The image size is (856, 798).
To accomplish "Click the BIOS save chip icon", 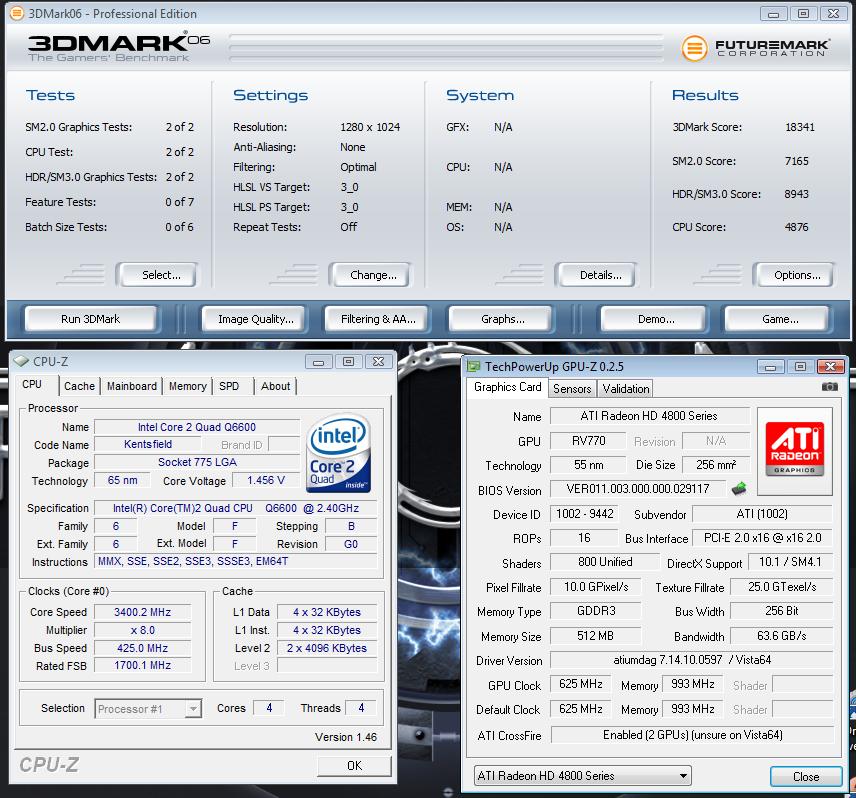I will click(x=739, y=489).
